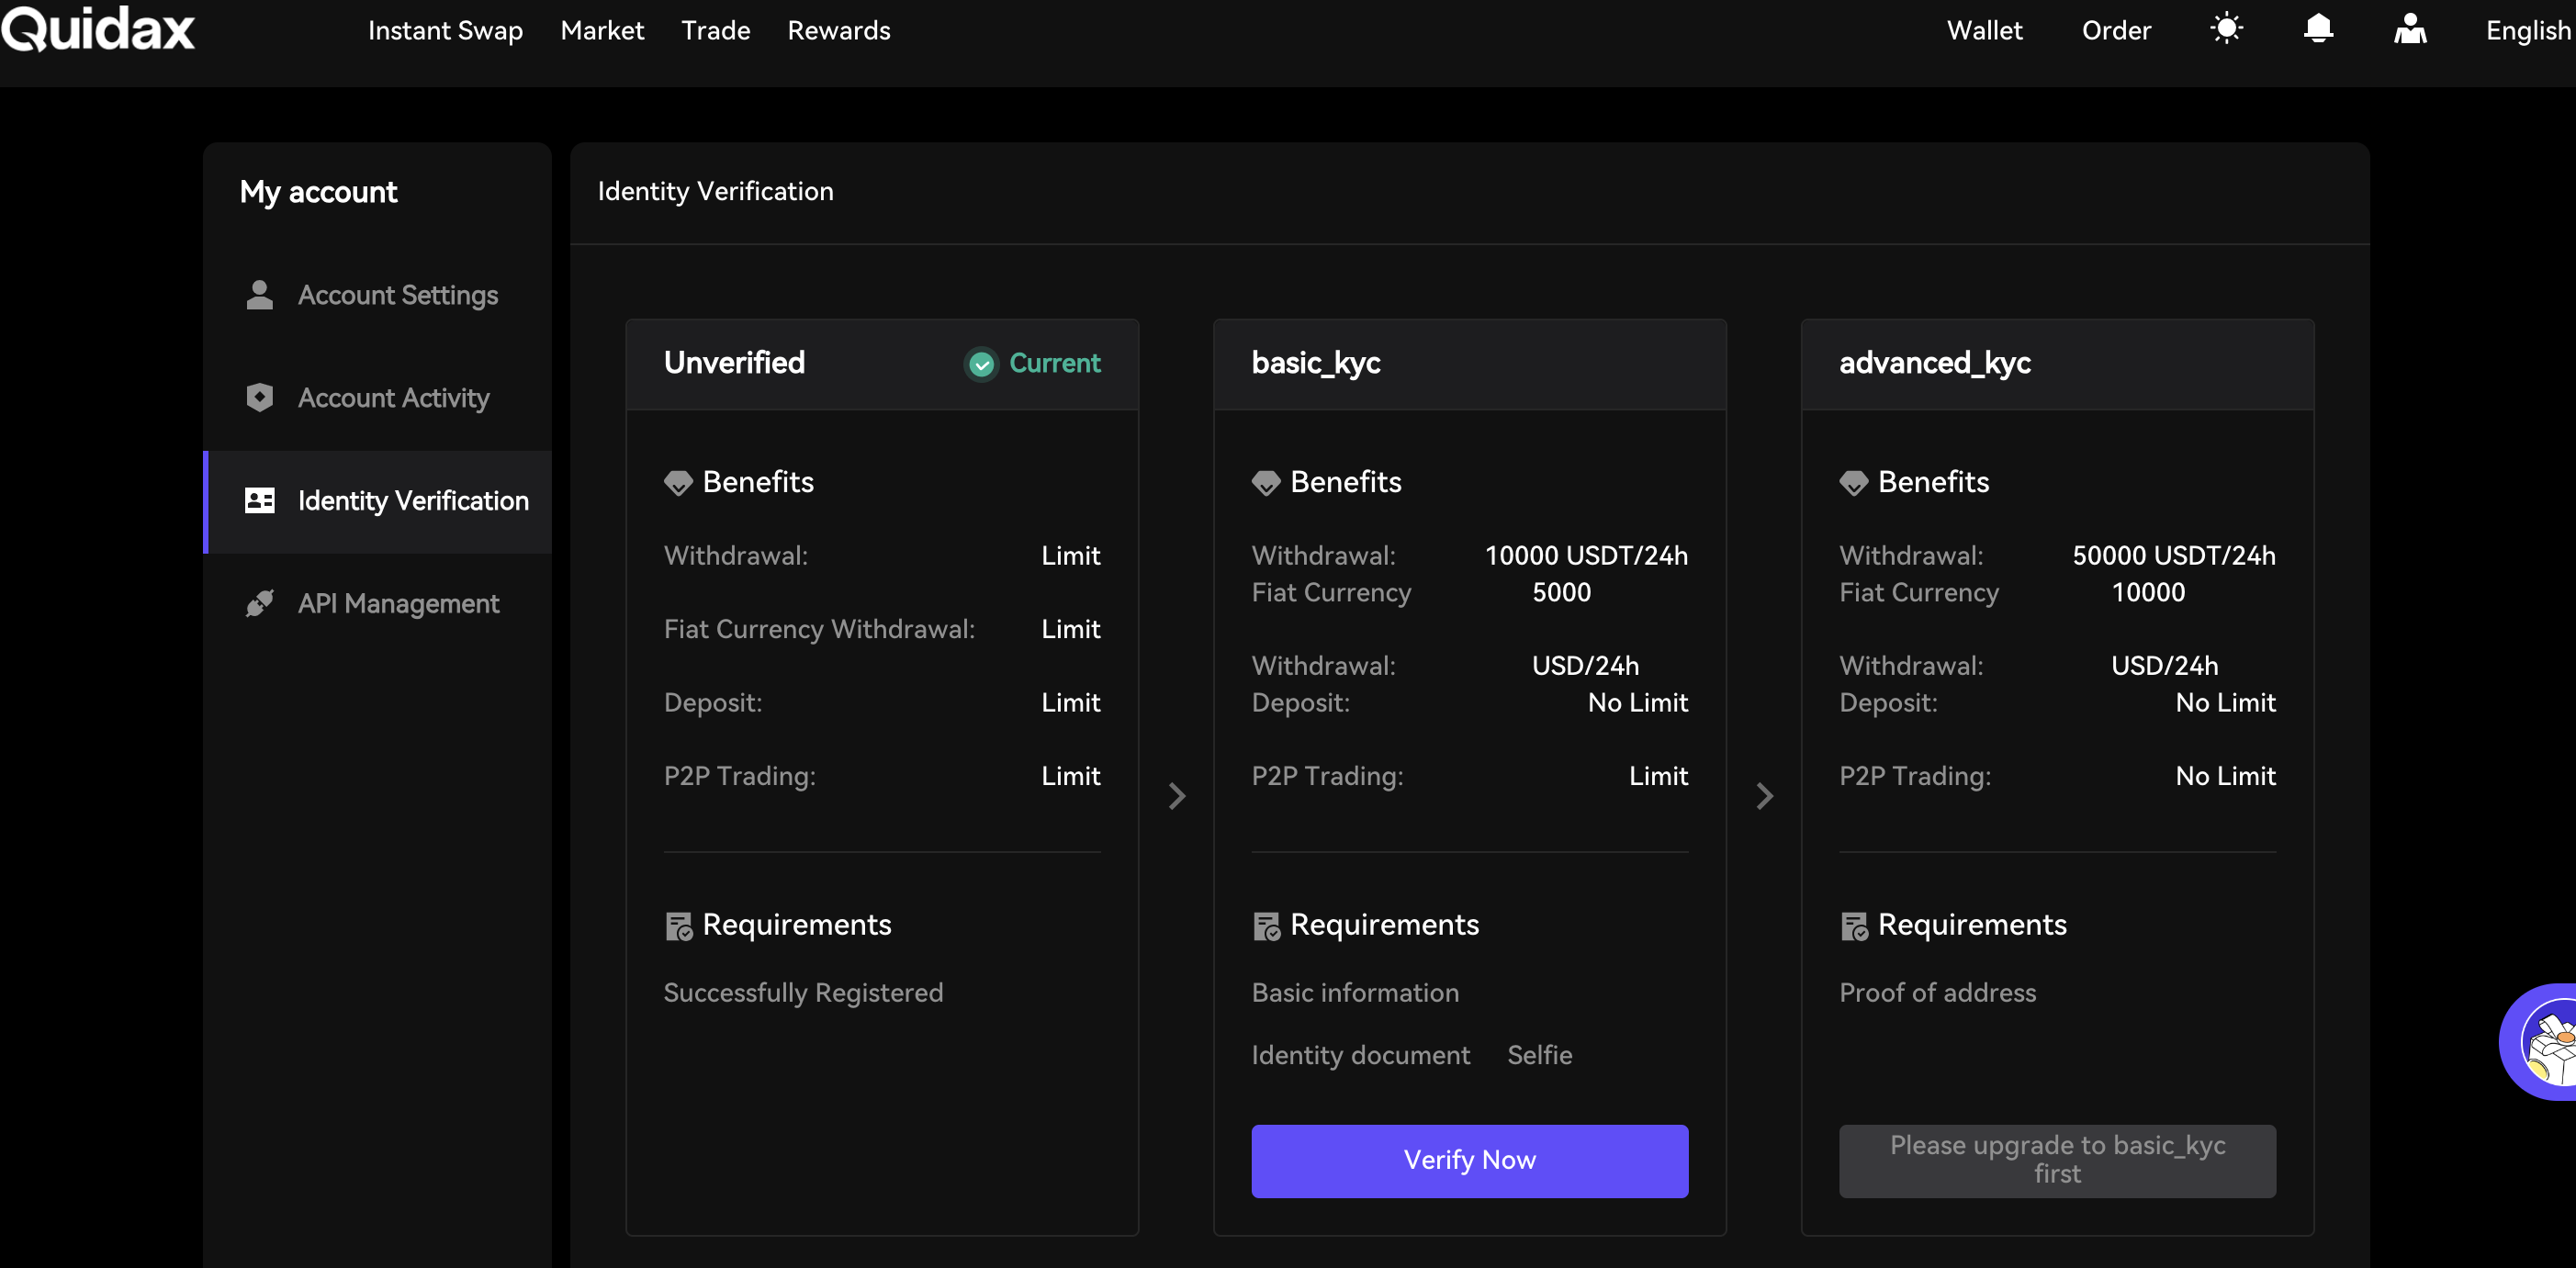2576x1268 pixels.
Task: Open Account Settings in sidebar
Action: coord(377,295)
